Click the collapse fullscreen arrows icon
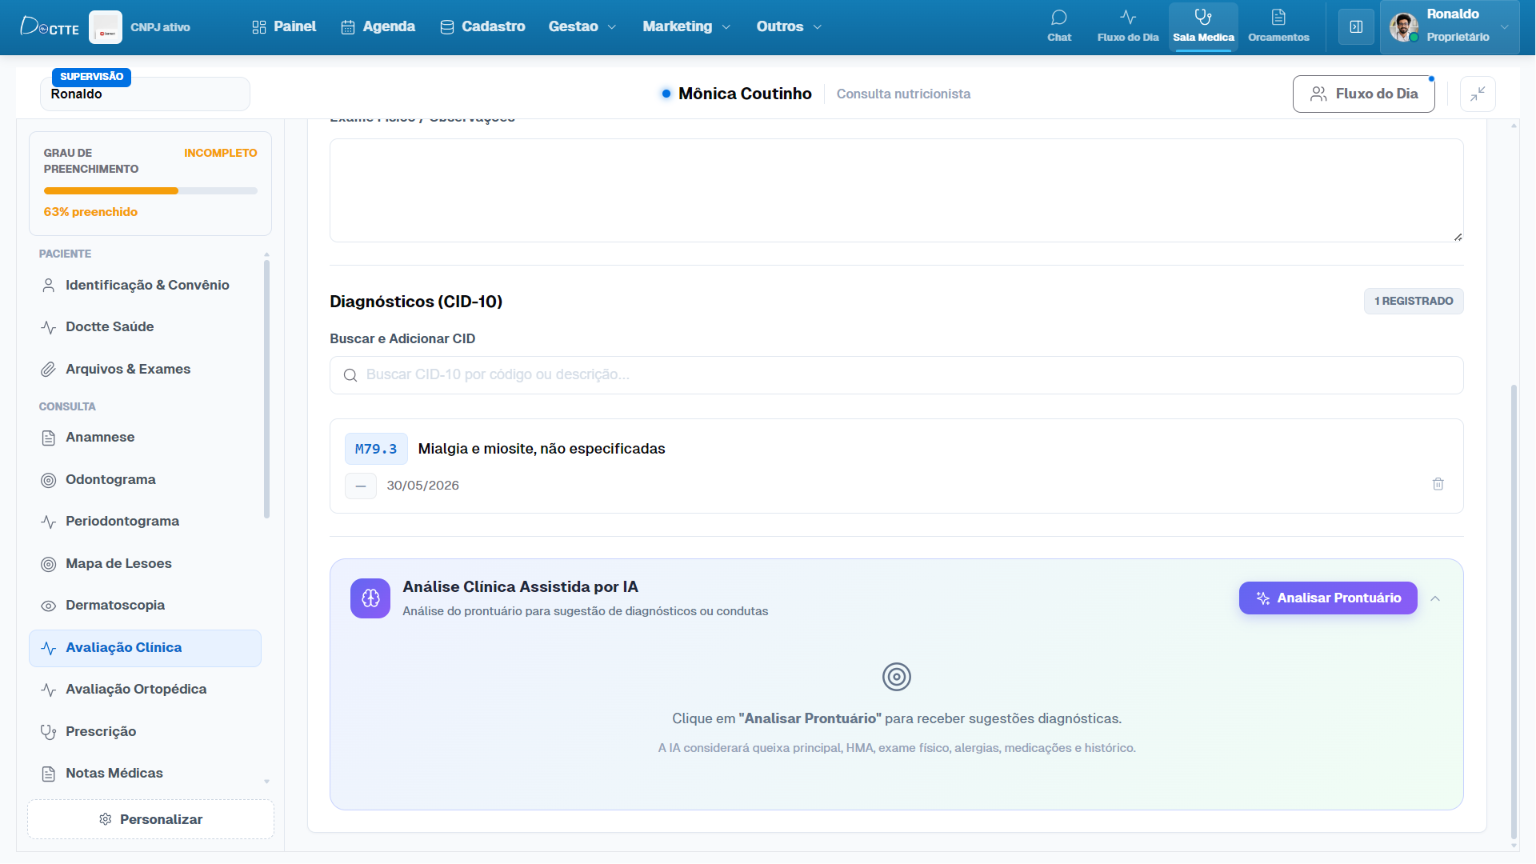This screenshot has width=1536, height=864. click(1478, 94)
